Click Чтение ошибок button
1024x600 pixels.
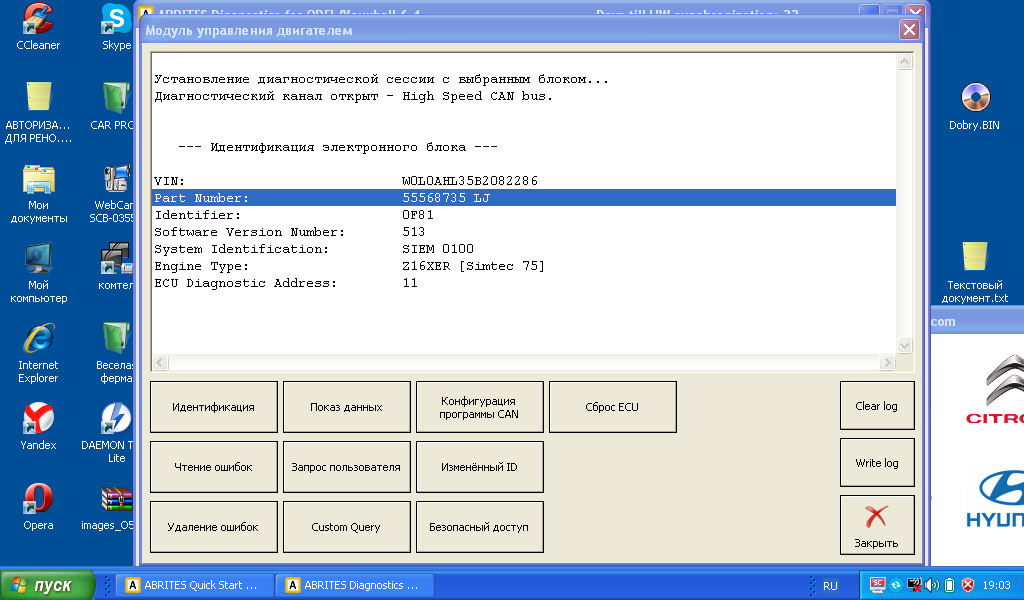(x=214, y=467)
